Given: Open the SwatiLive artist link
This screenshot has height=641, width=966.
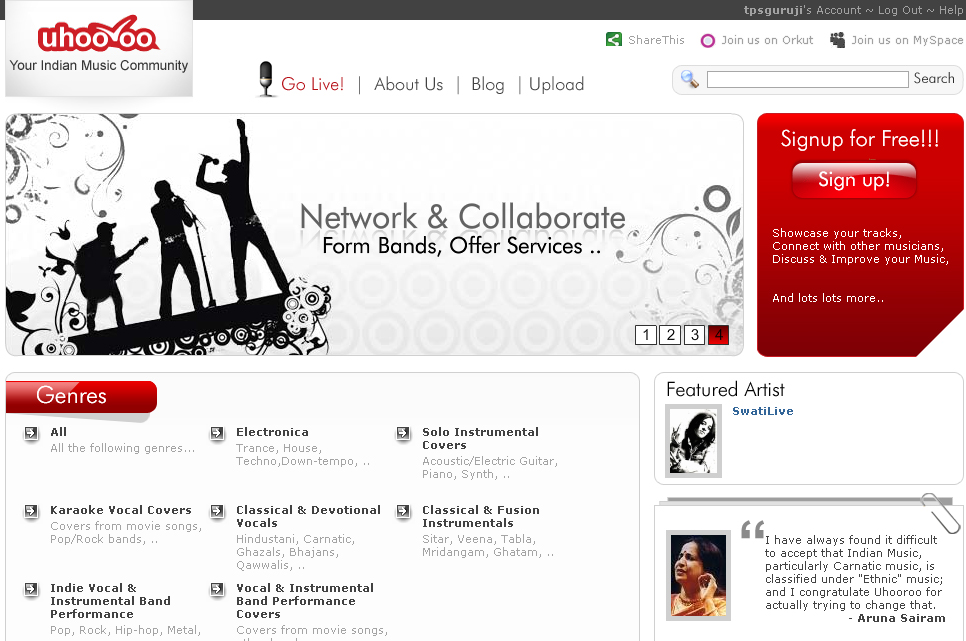Looking at the screenshot, I should (x=763, y=411).
